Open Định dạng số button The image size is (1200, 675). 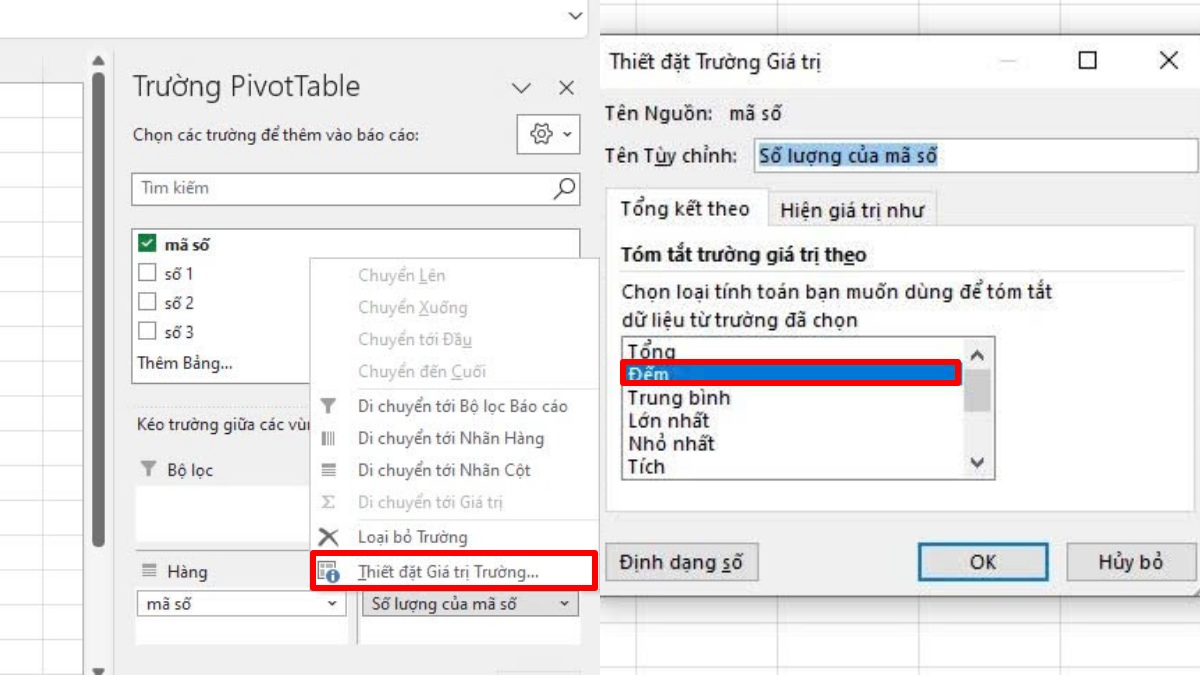681,562
